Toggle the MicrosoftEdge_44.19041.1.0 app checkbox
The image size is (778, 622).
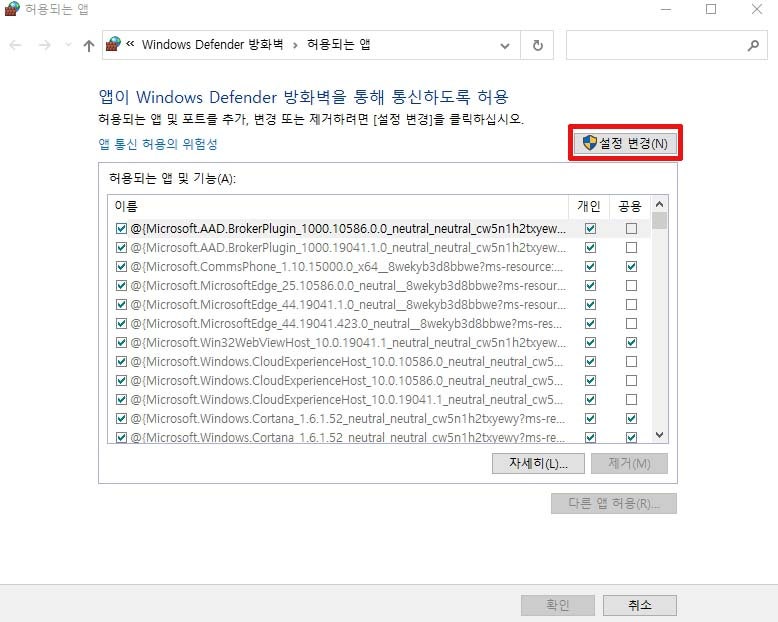coord(121,305)
